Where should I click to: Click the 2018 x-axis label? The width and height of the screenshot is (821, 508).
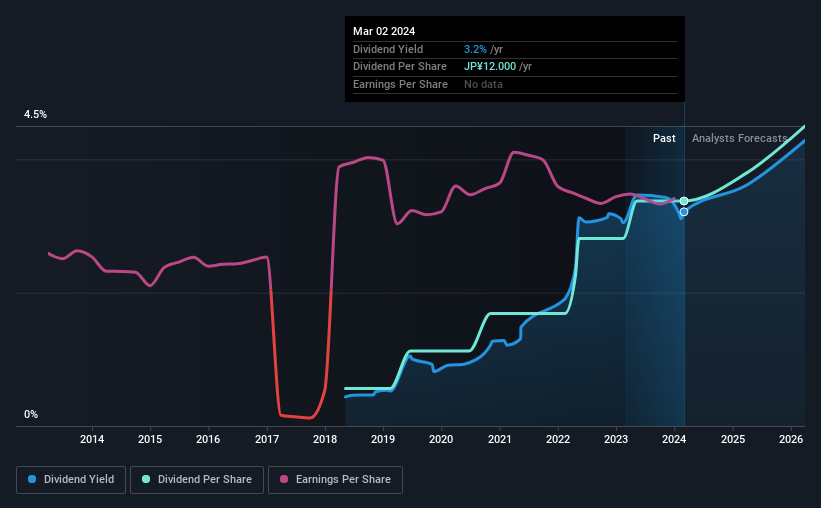pyautogui.click(x=325, y=439)
